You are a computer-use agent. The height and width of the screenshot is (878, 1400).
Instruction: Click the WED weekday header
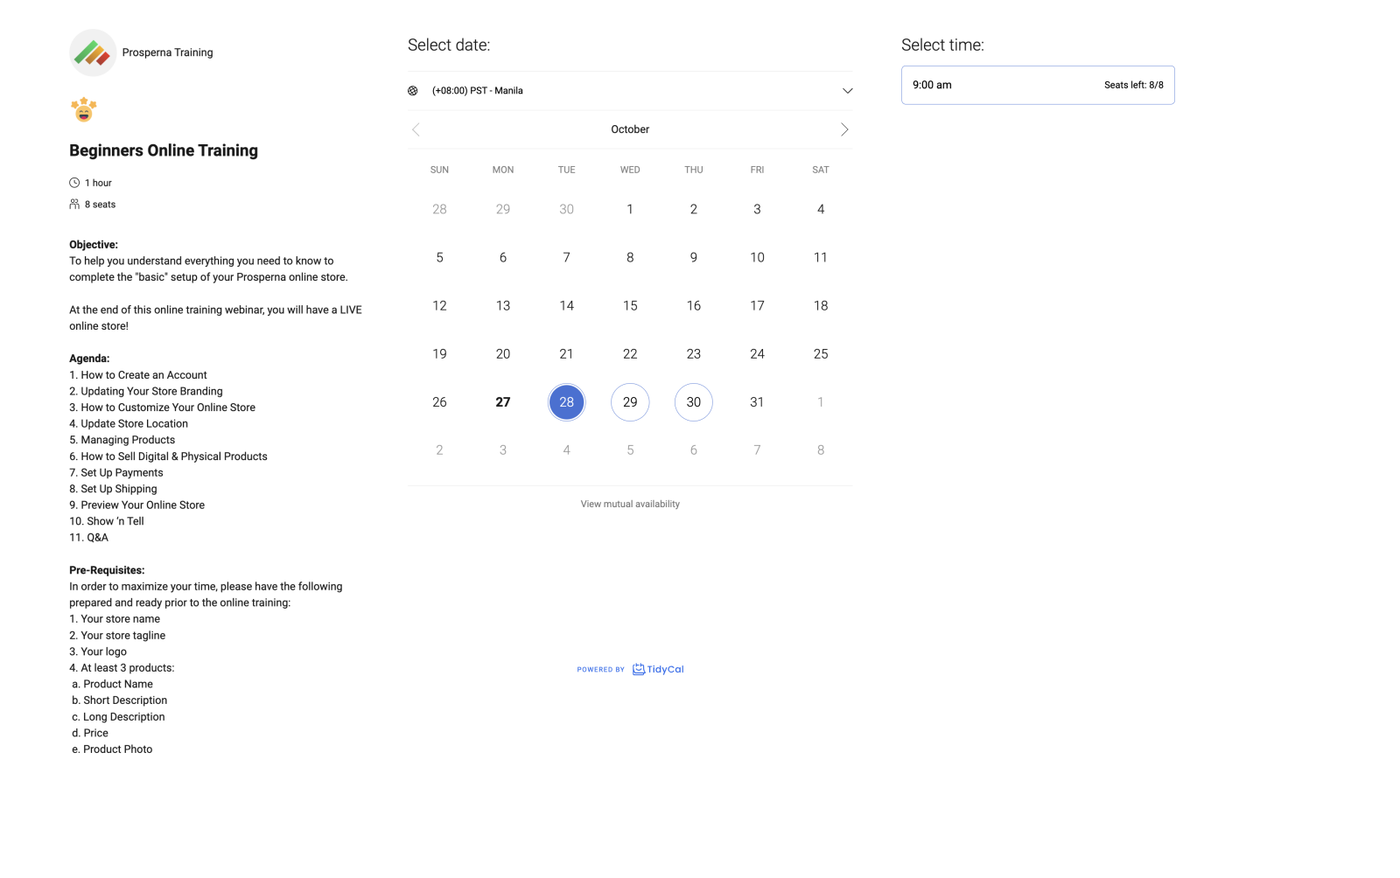click(x=630, y=170)
